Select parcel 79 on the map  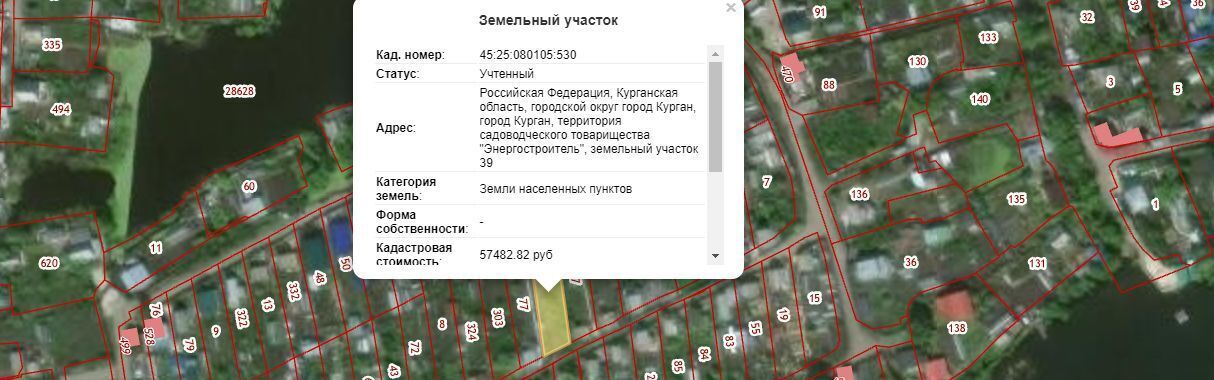click(188, 346)
